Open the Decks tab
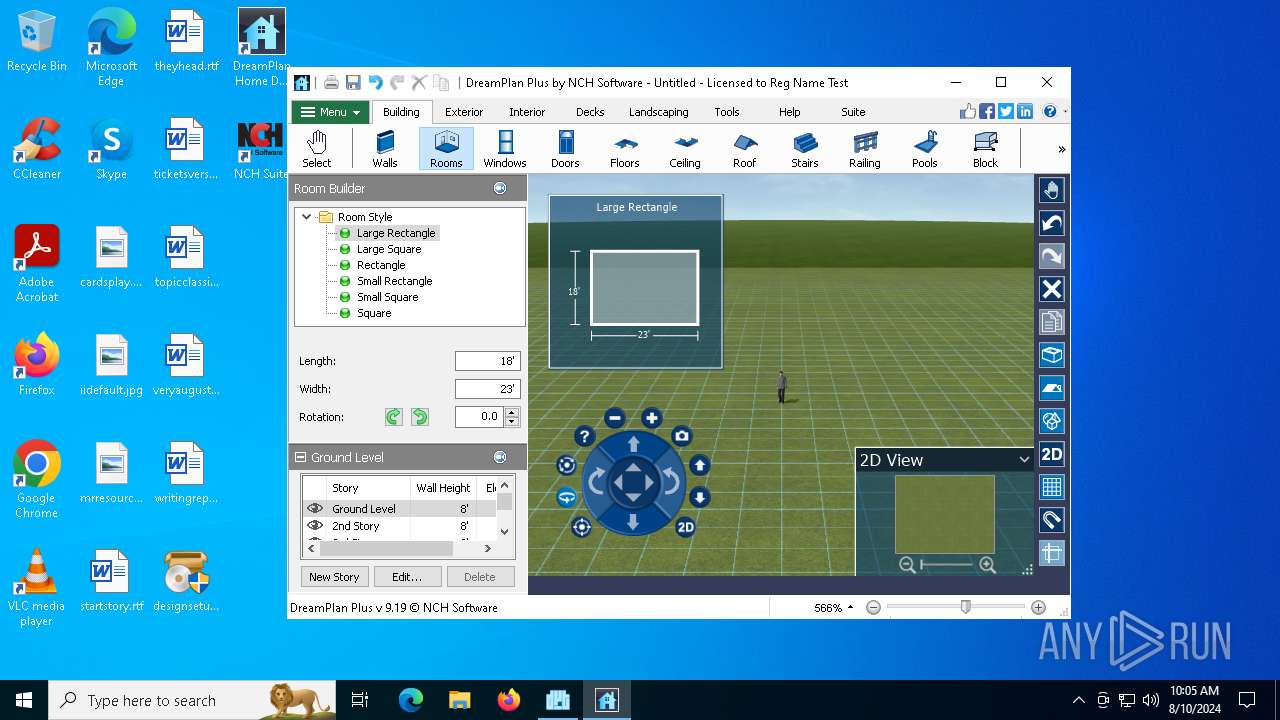Viewport: 1280px width, 720px height. pos(590,112)
